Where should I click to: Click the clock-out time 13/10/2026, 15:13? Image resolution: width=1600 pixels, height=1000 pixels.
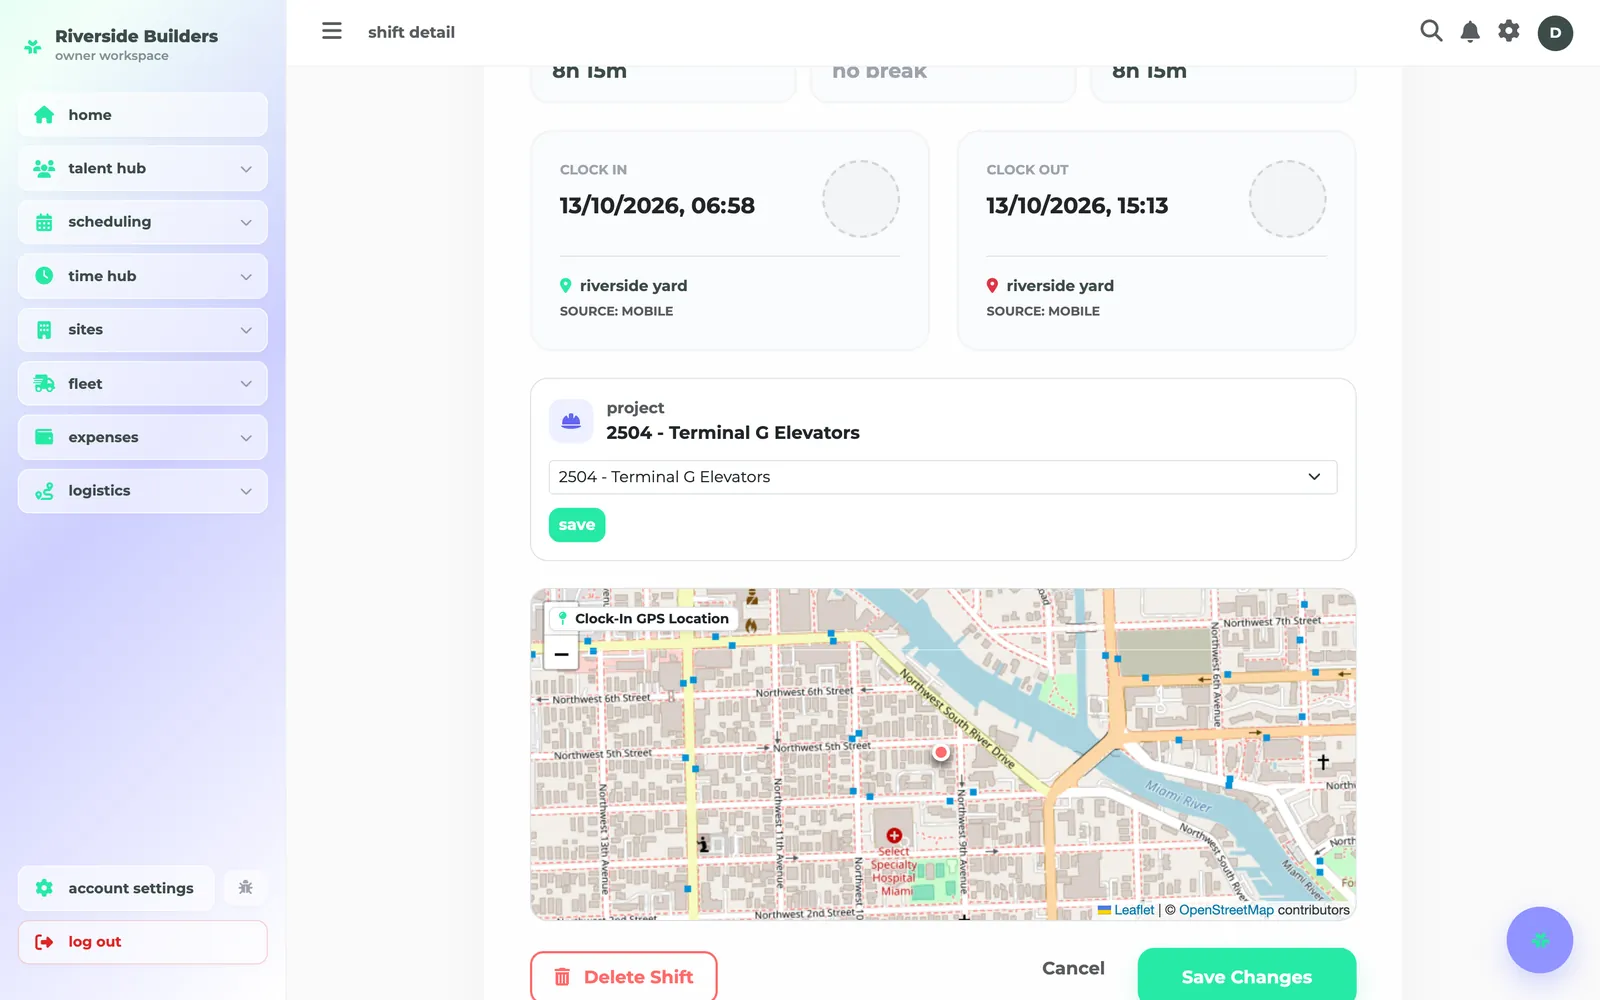point(1077,206)
